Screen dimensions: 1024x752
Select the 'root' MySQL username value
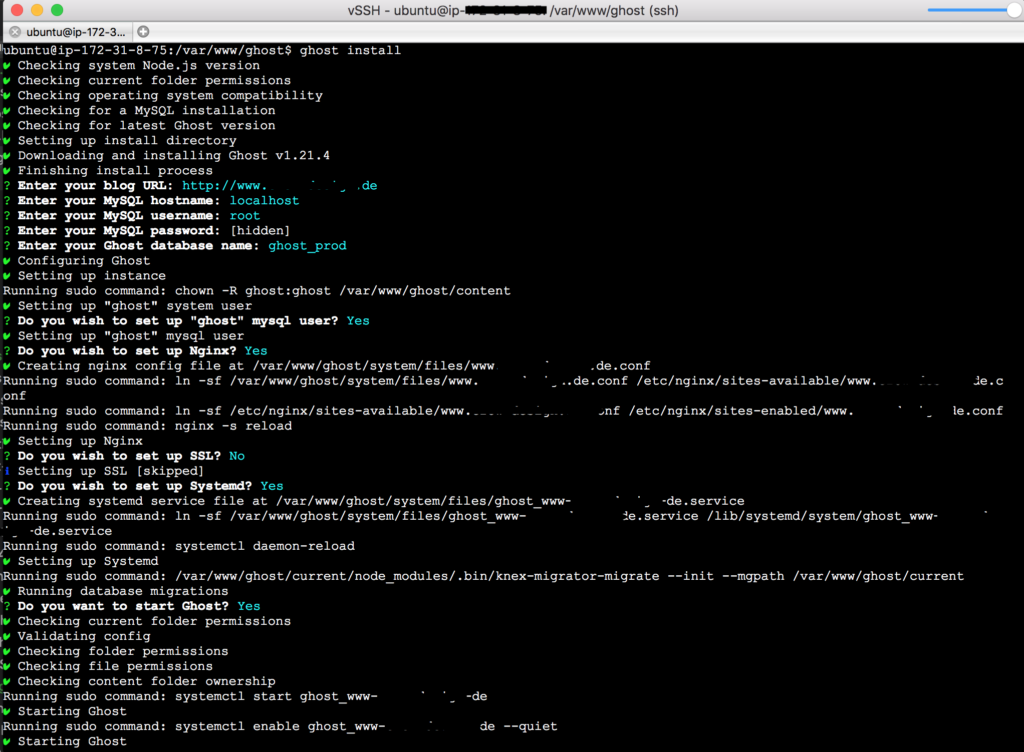tap(244, 215)
